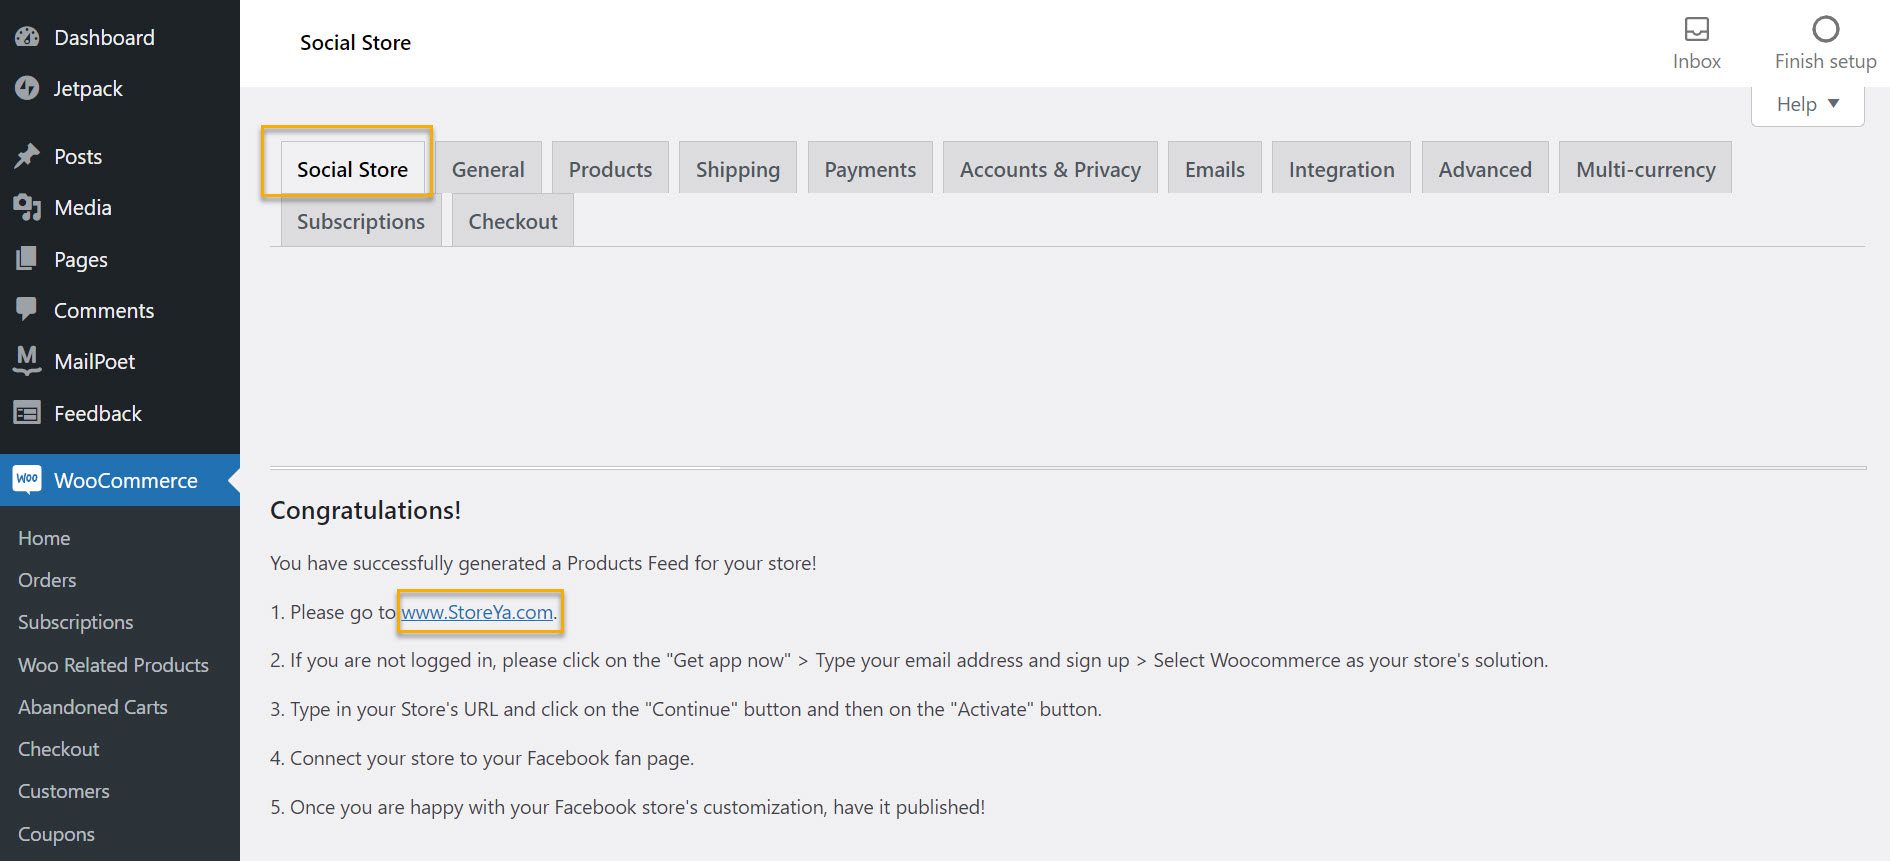The width and height of the screenshot is (1890, 861).
Task: Click the Inbox tray icon
Action: click(x=1697, y=29)
